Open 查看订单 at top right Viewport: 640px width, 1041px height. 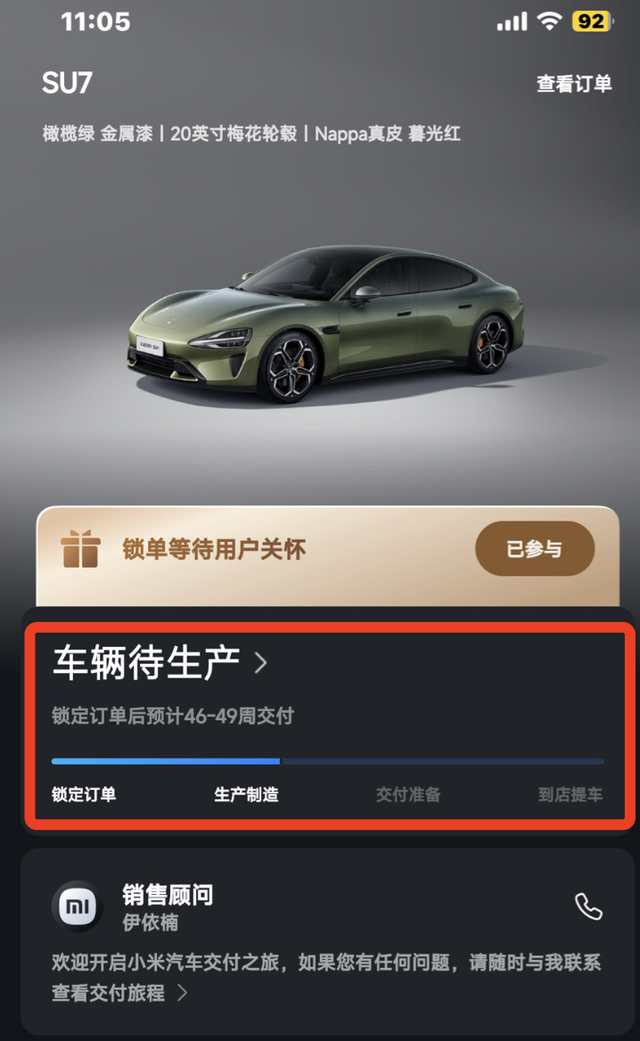574,84
